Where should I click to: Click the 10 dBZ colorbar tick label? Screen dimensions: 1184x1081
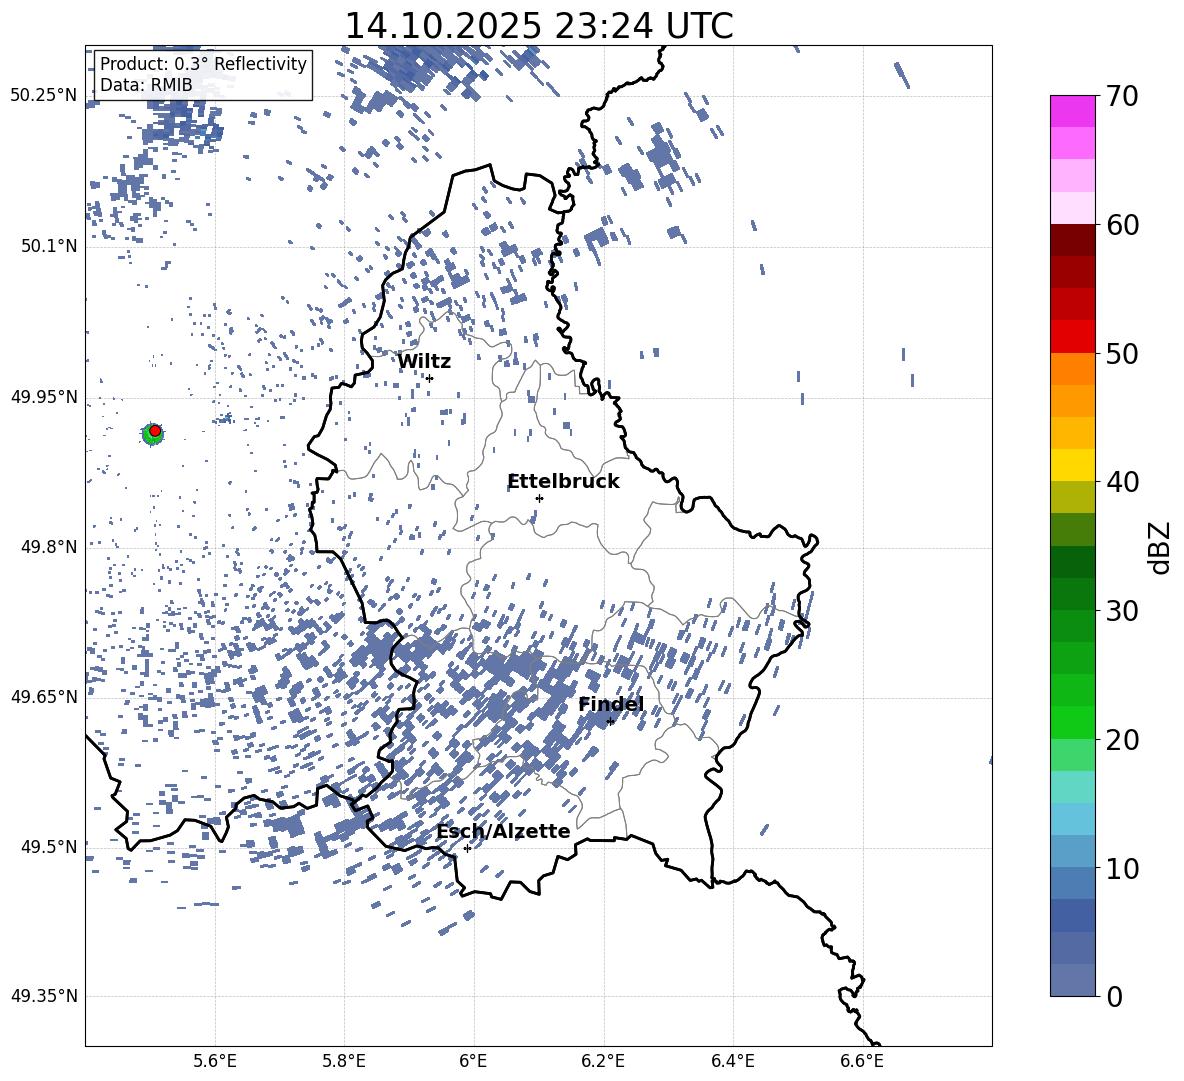click(1122, 868)
